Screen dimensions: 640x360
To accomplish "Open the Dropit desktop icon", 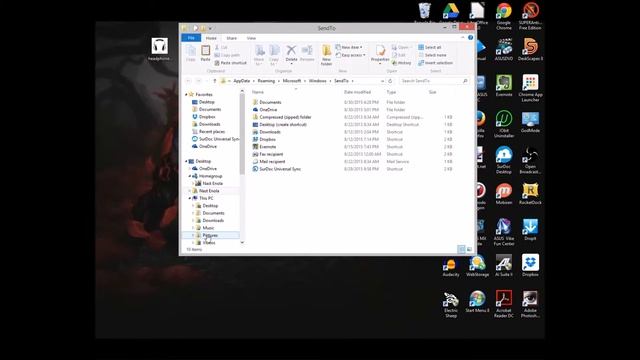I will pos(530,229).
